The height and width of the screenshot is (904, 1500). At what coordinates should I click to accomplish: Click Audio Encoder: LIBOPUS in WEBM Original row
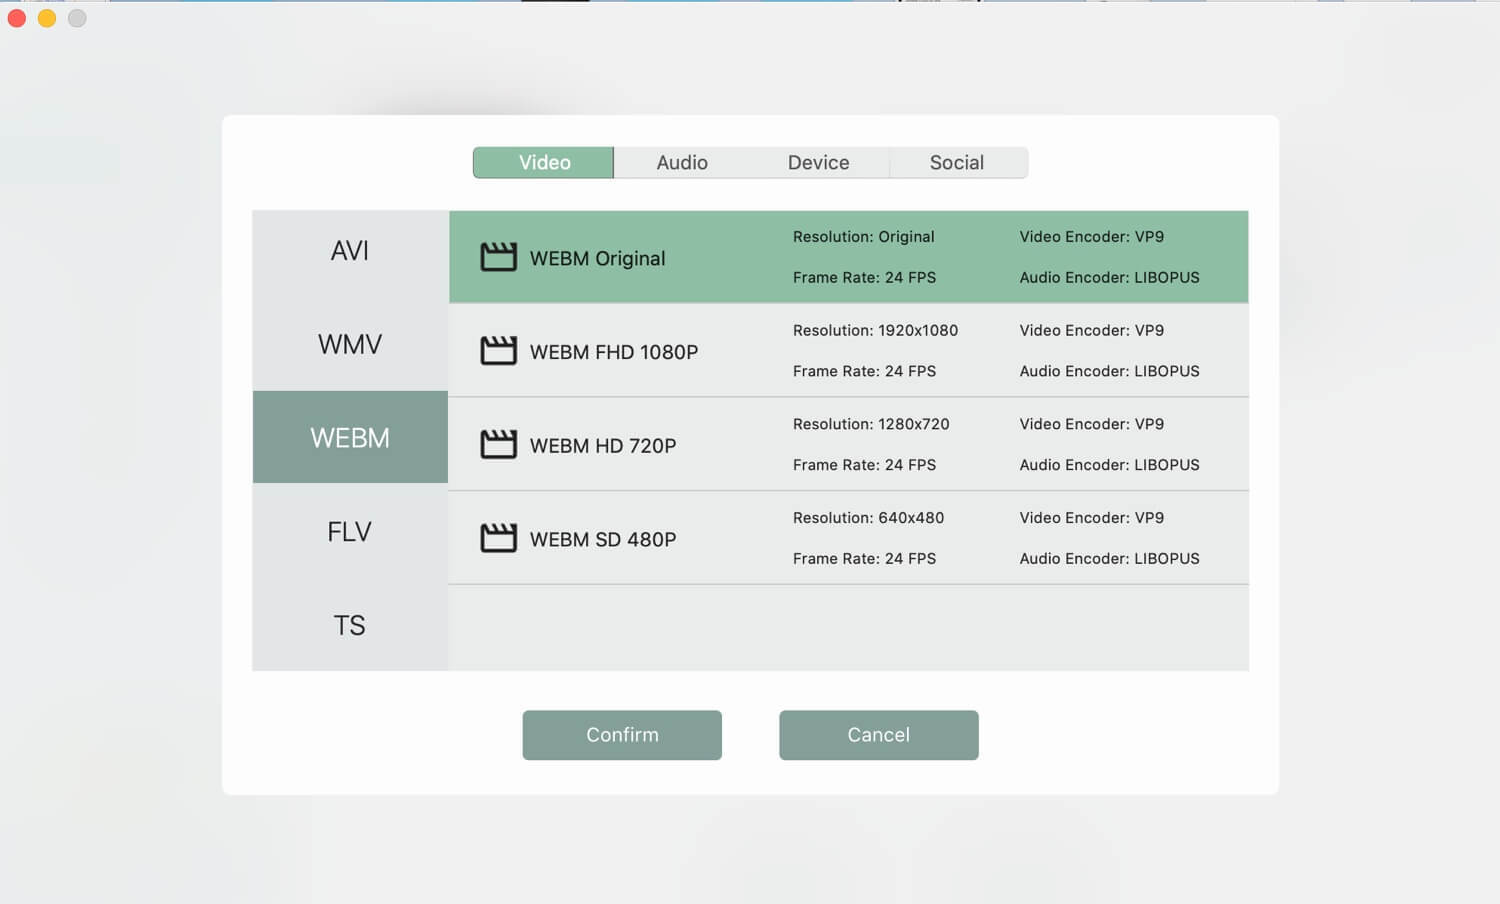(x=1109, y=277)
